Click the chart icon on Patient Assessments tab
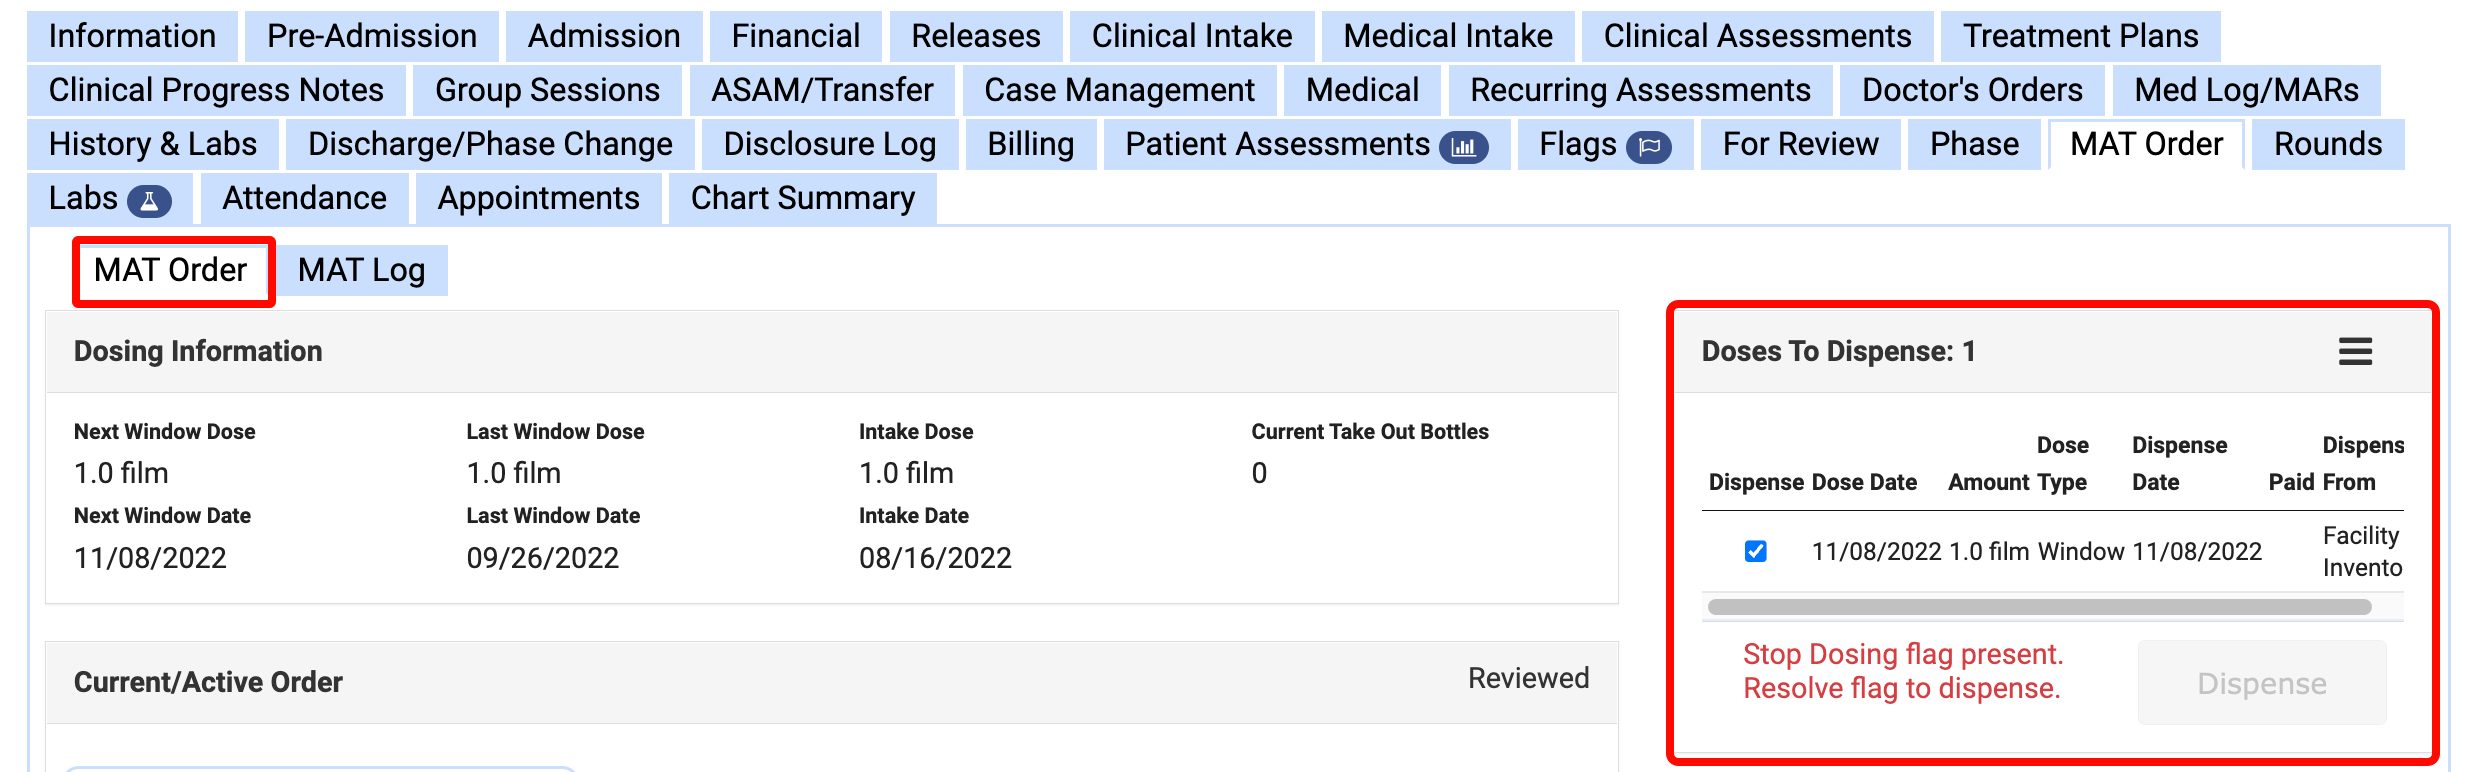This screenshot has width=2468, height=772. tap(1463, 147)
